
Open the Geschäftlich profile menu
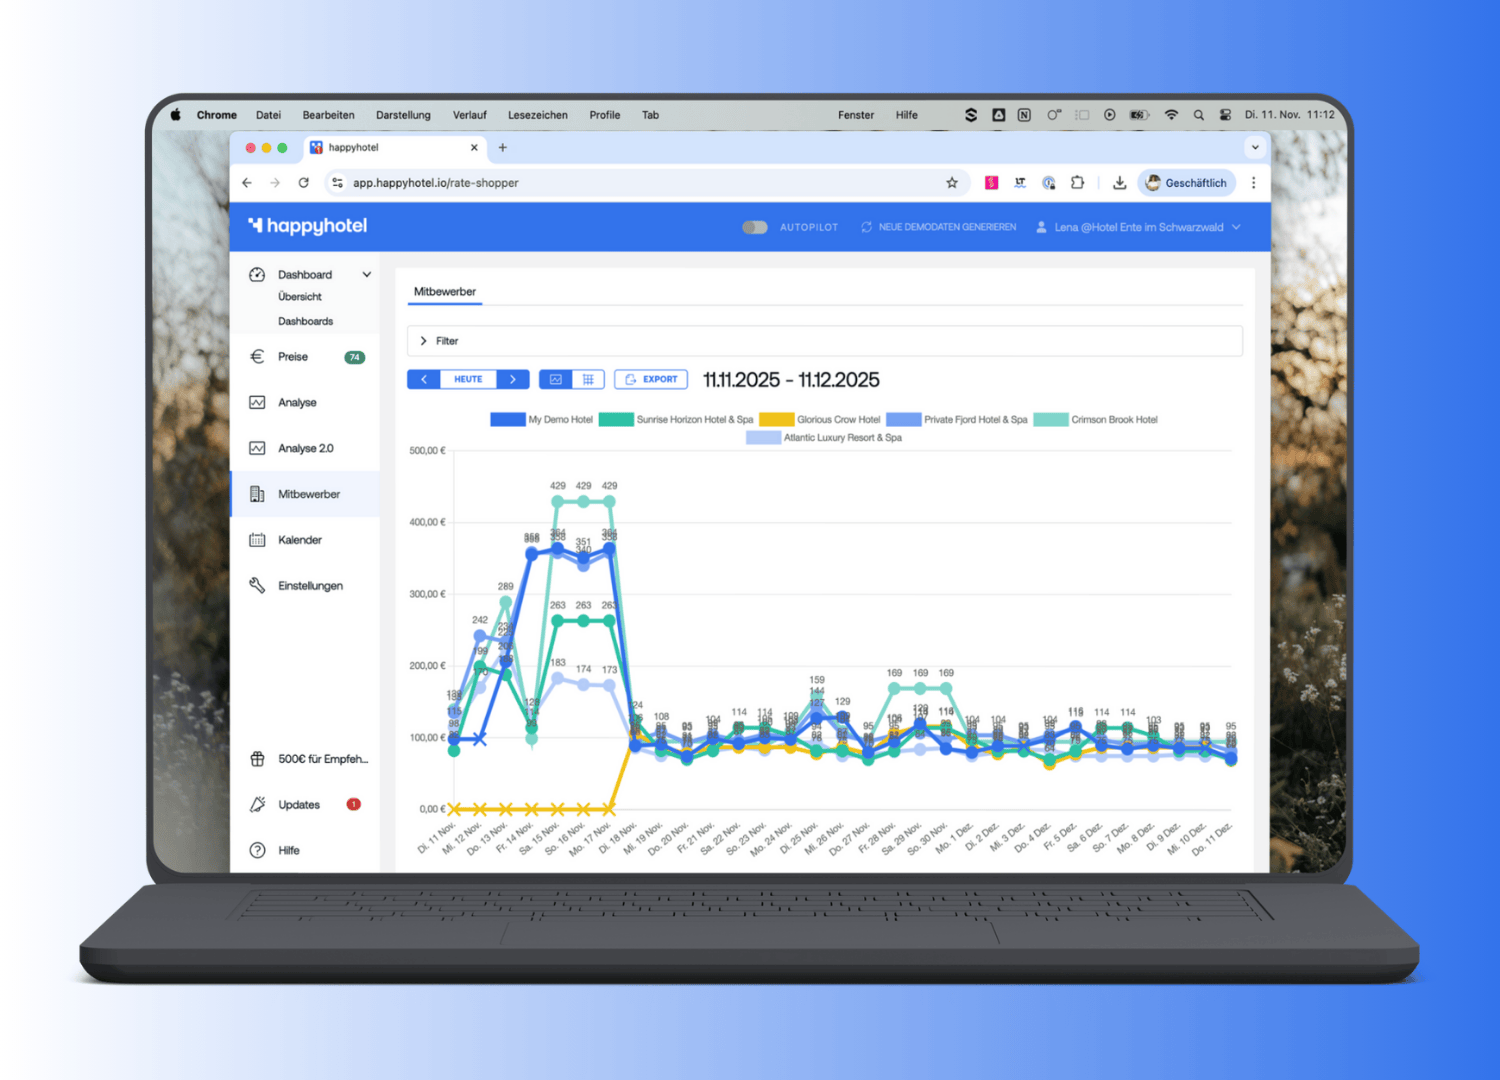pos(1186,183)
